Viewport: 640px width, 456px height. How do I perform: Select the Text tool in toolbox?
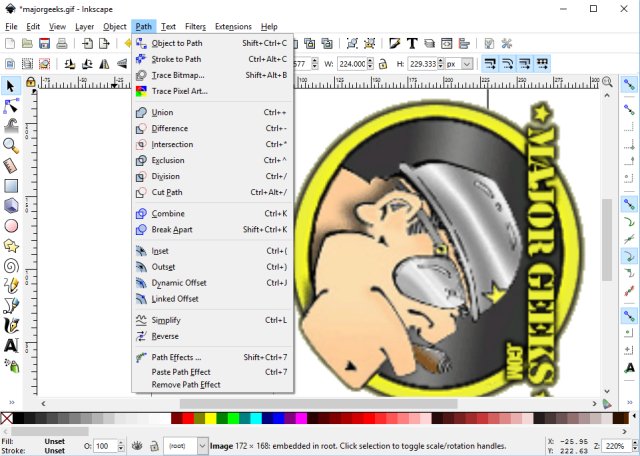click(x=11, y=345)
